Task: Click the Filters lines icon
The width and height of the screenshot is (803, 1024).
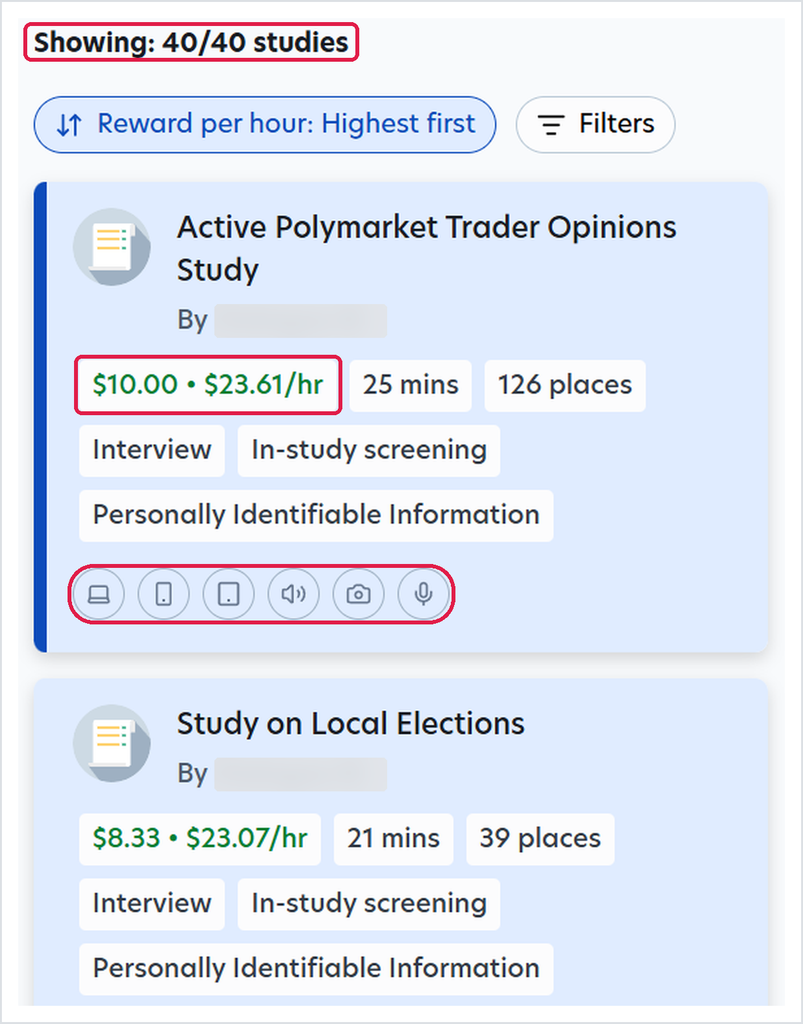Action: tap(551, 124)
